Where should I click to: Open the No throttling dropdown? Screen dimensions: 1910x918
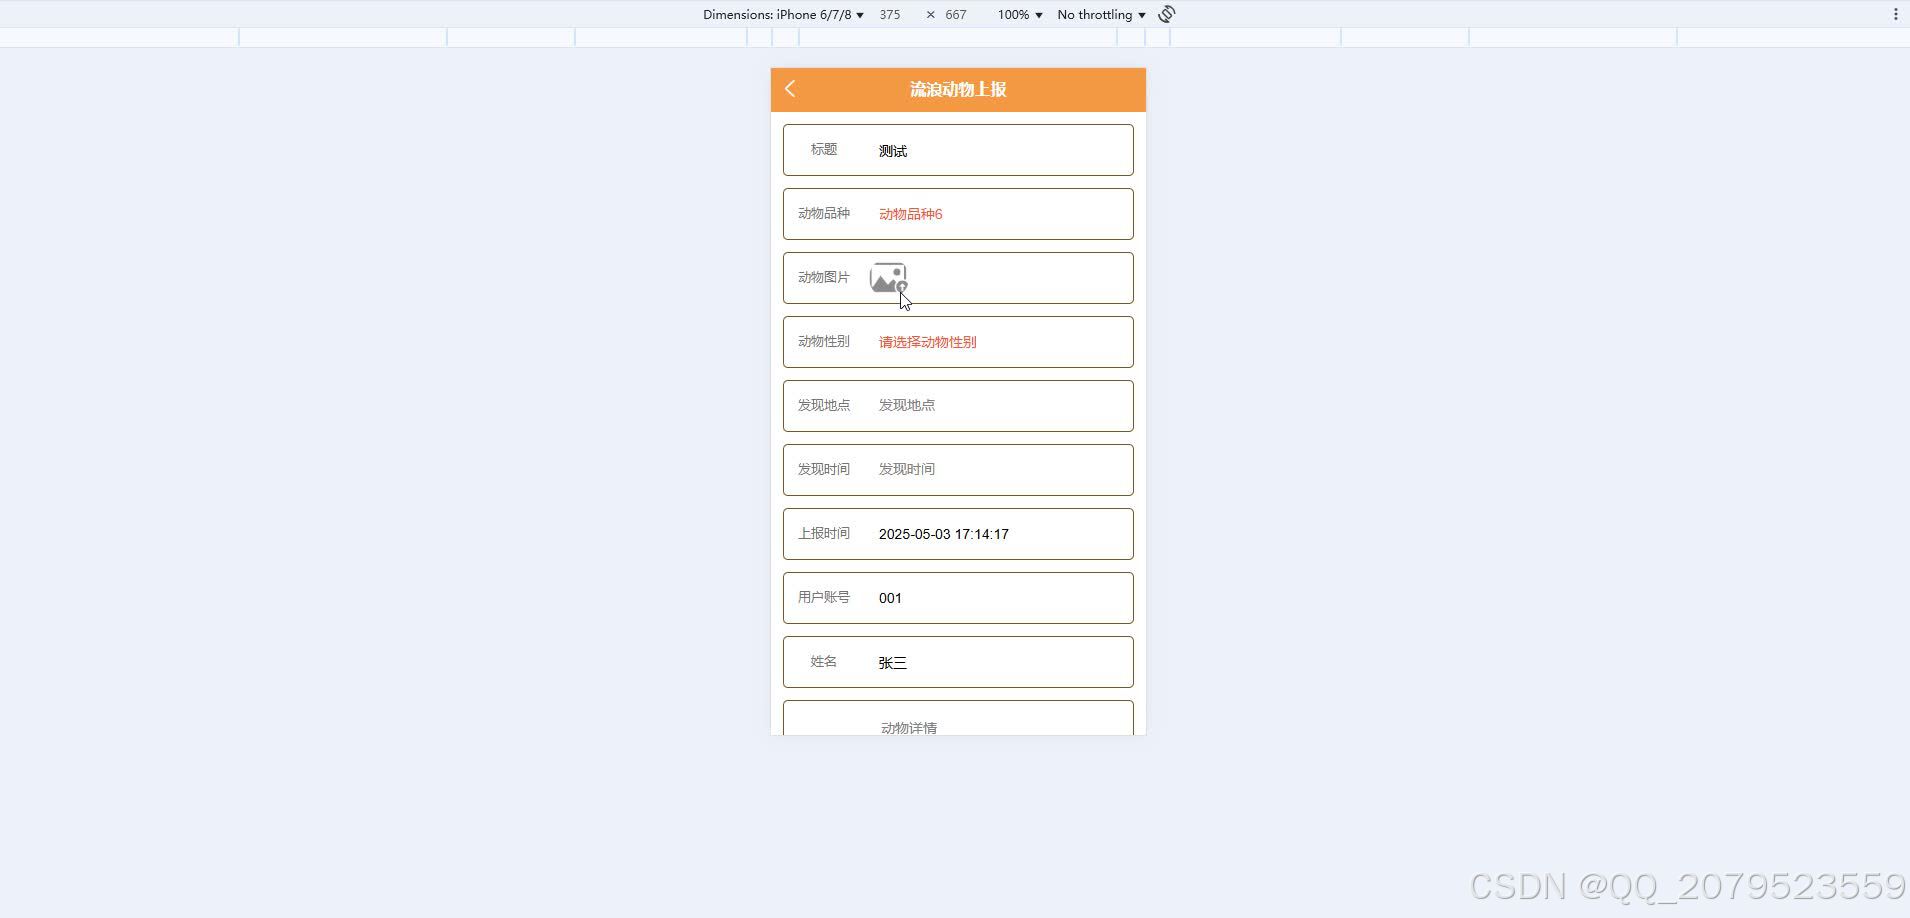tap(1098, 14)
